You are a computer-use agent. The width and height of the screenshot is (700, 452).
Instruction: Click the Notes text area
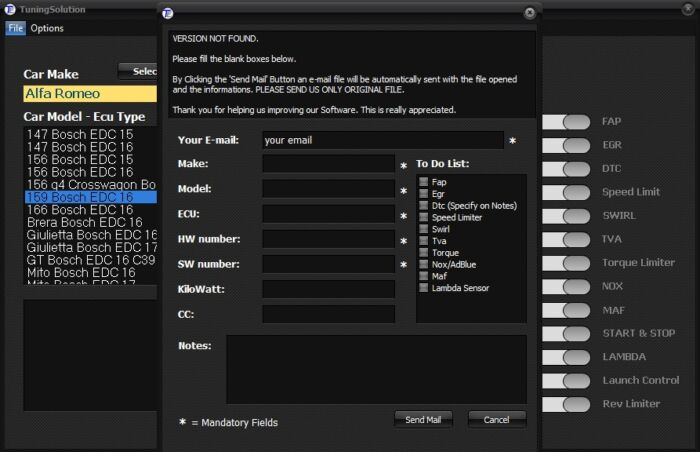click(x=376, y=370)
